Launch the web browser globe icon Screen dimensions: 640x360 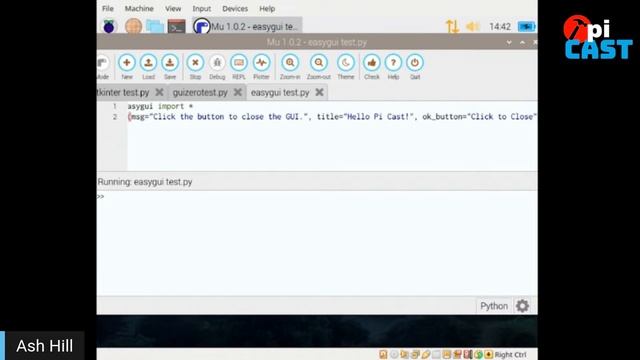(x=133, y=27)
